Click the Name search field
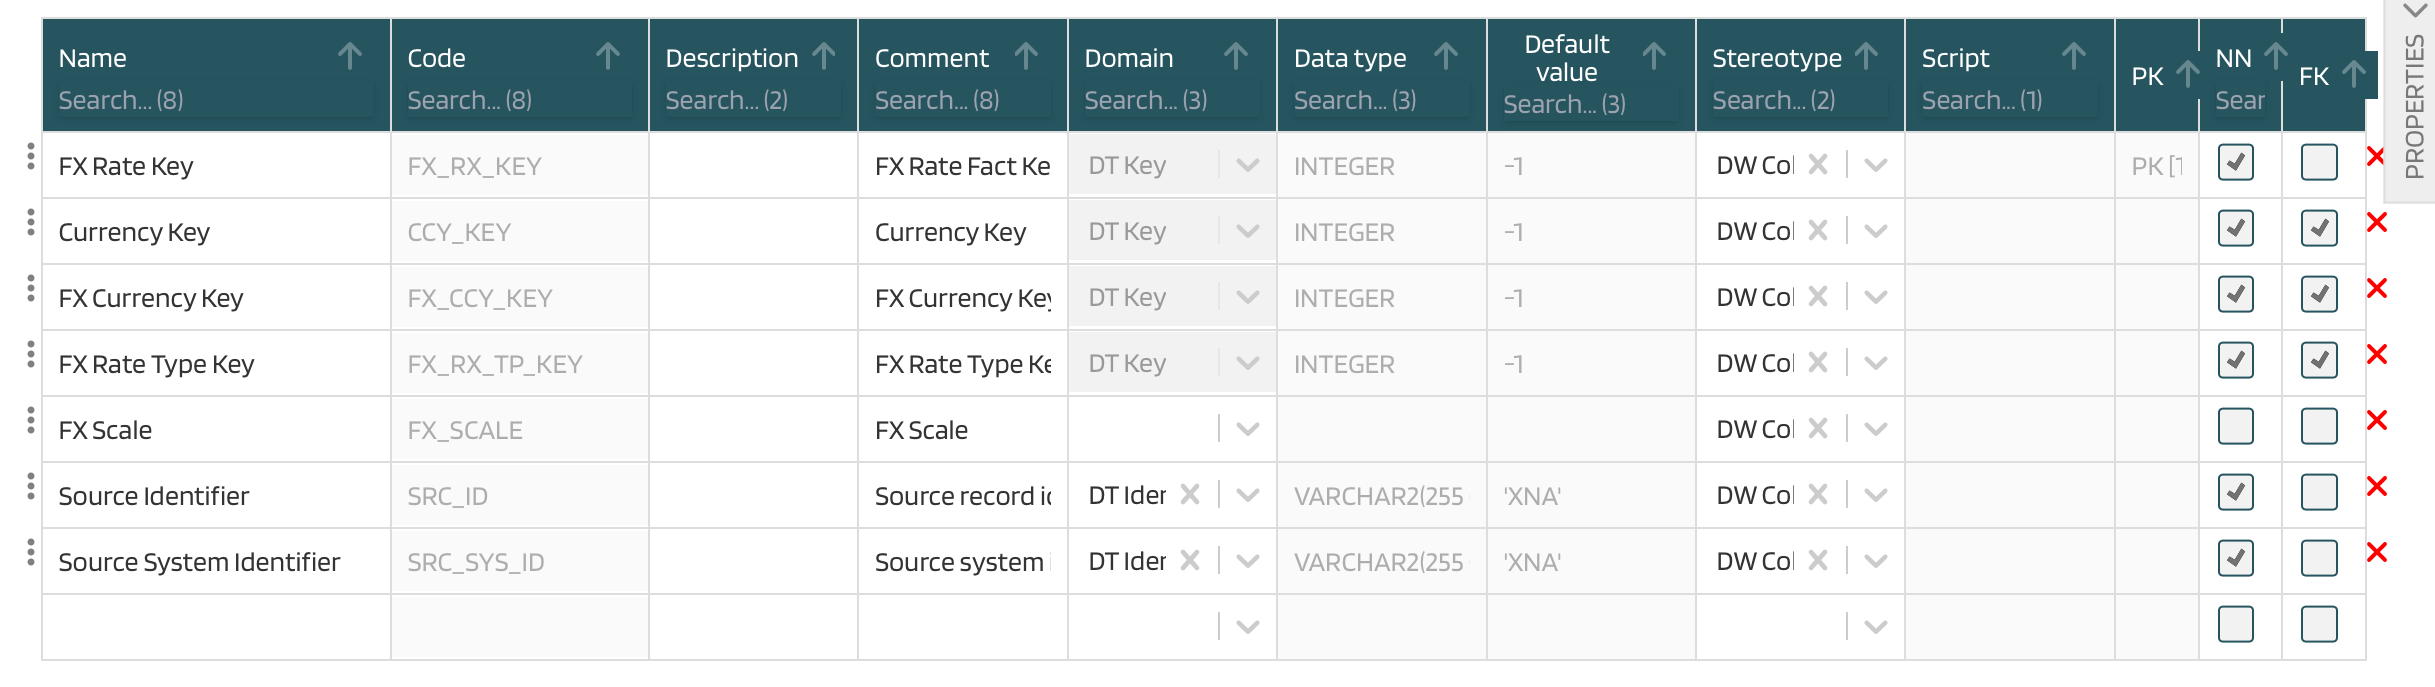2435x687 pixels. tap(215, 100)
